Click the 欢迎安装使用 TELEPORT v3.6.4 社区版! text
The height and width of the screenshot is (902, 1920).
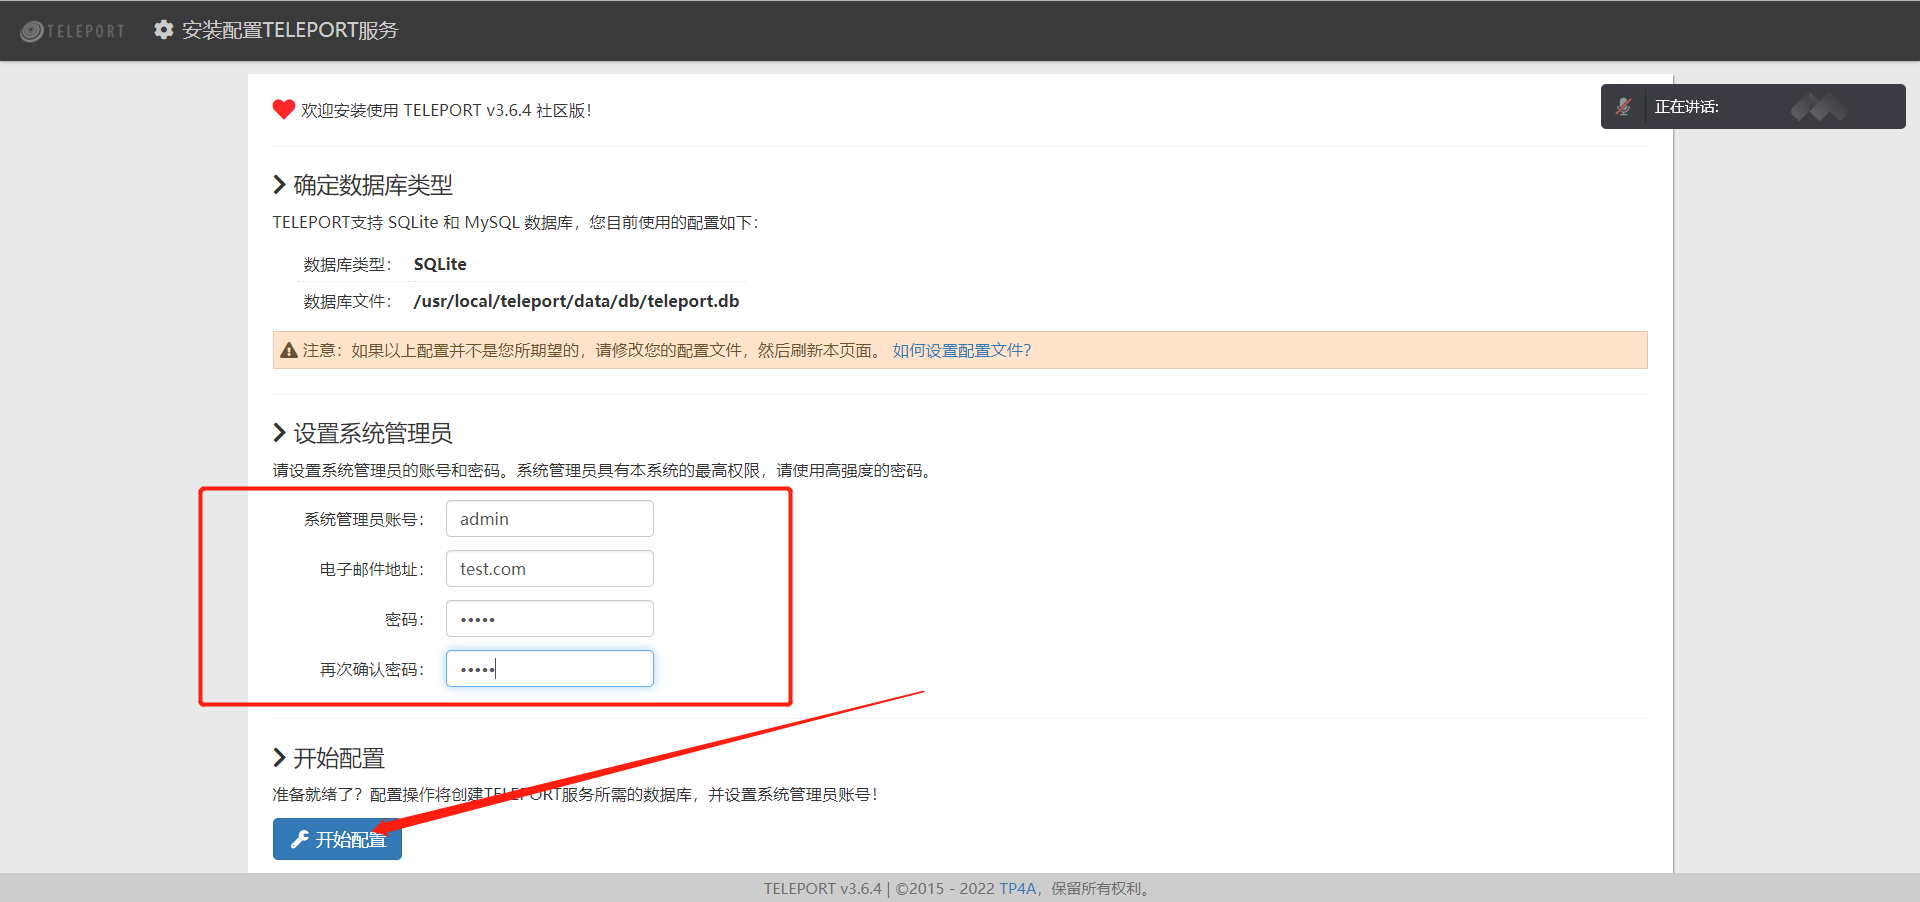point(446,110)
